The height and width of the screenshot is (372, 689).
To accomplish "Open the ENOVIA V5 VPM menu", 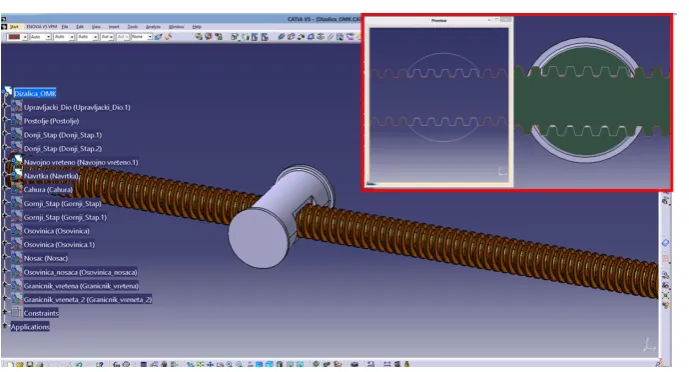I will coord(42,27).
